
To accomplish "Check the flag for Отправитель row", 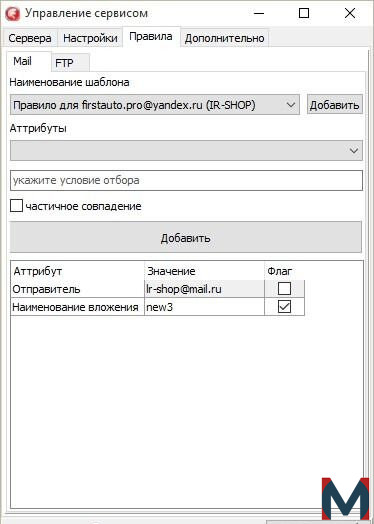I will [284, 289].
